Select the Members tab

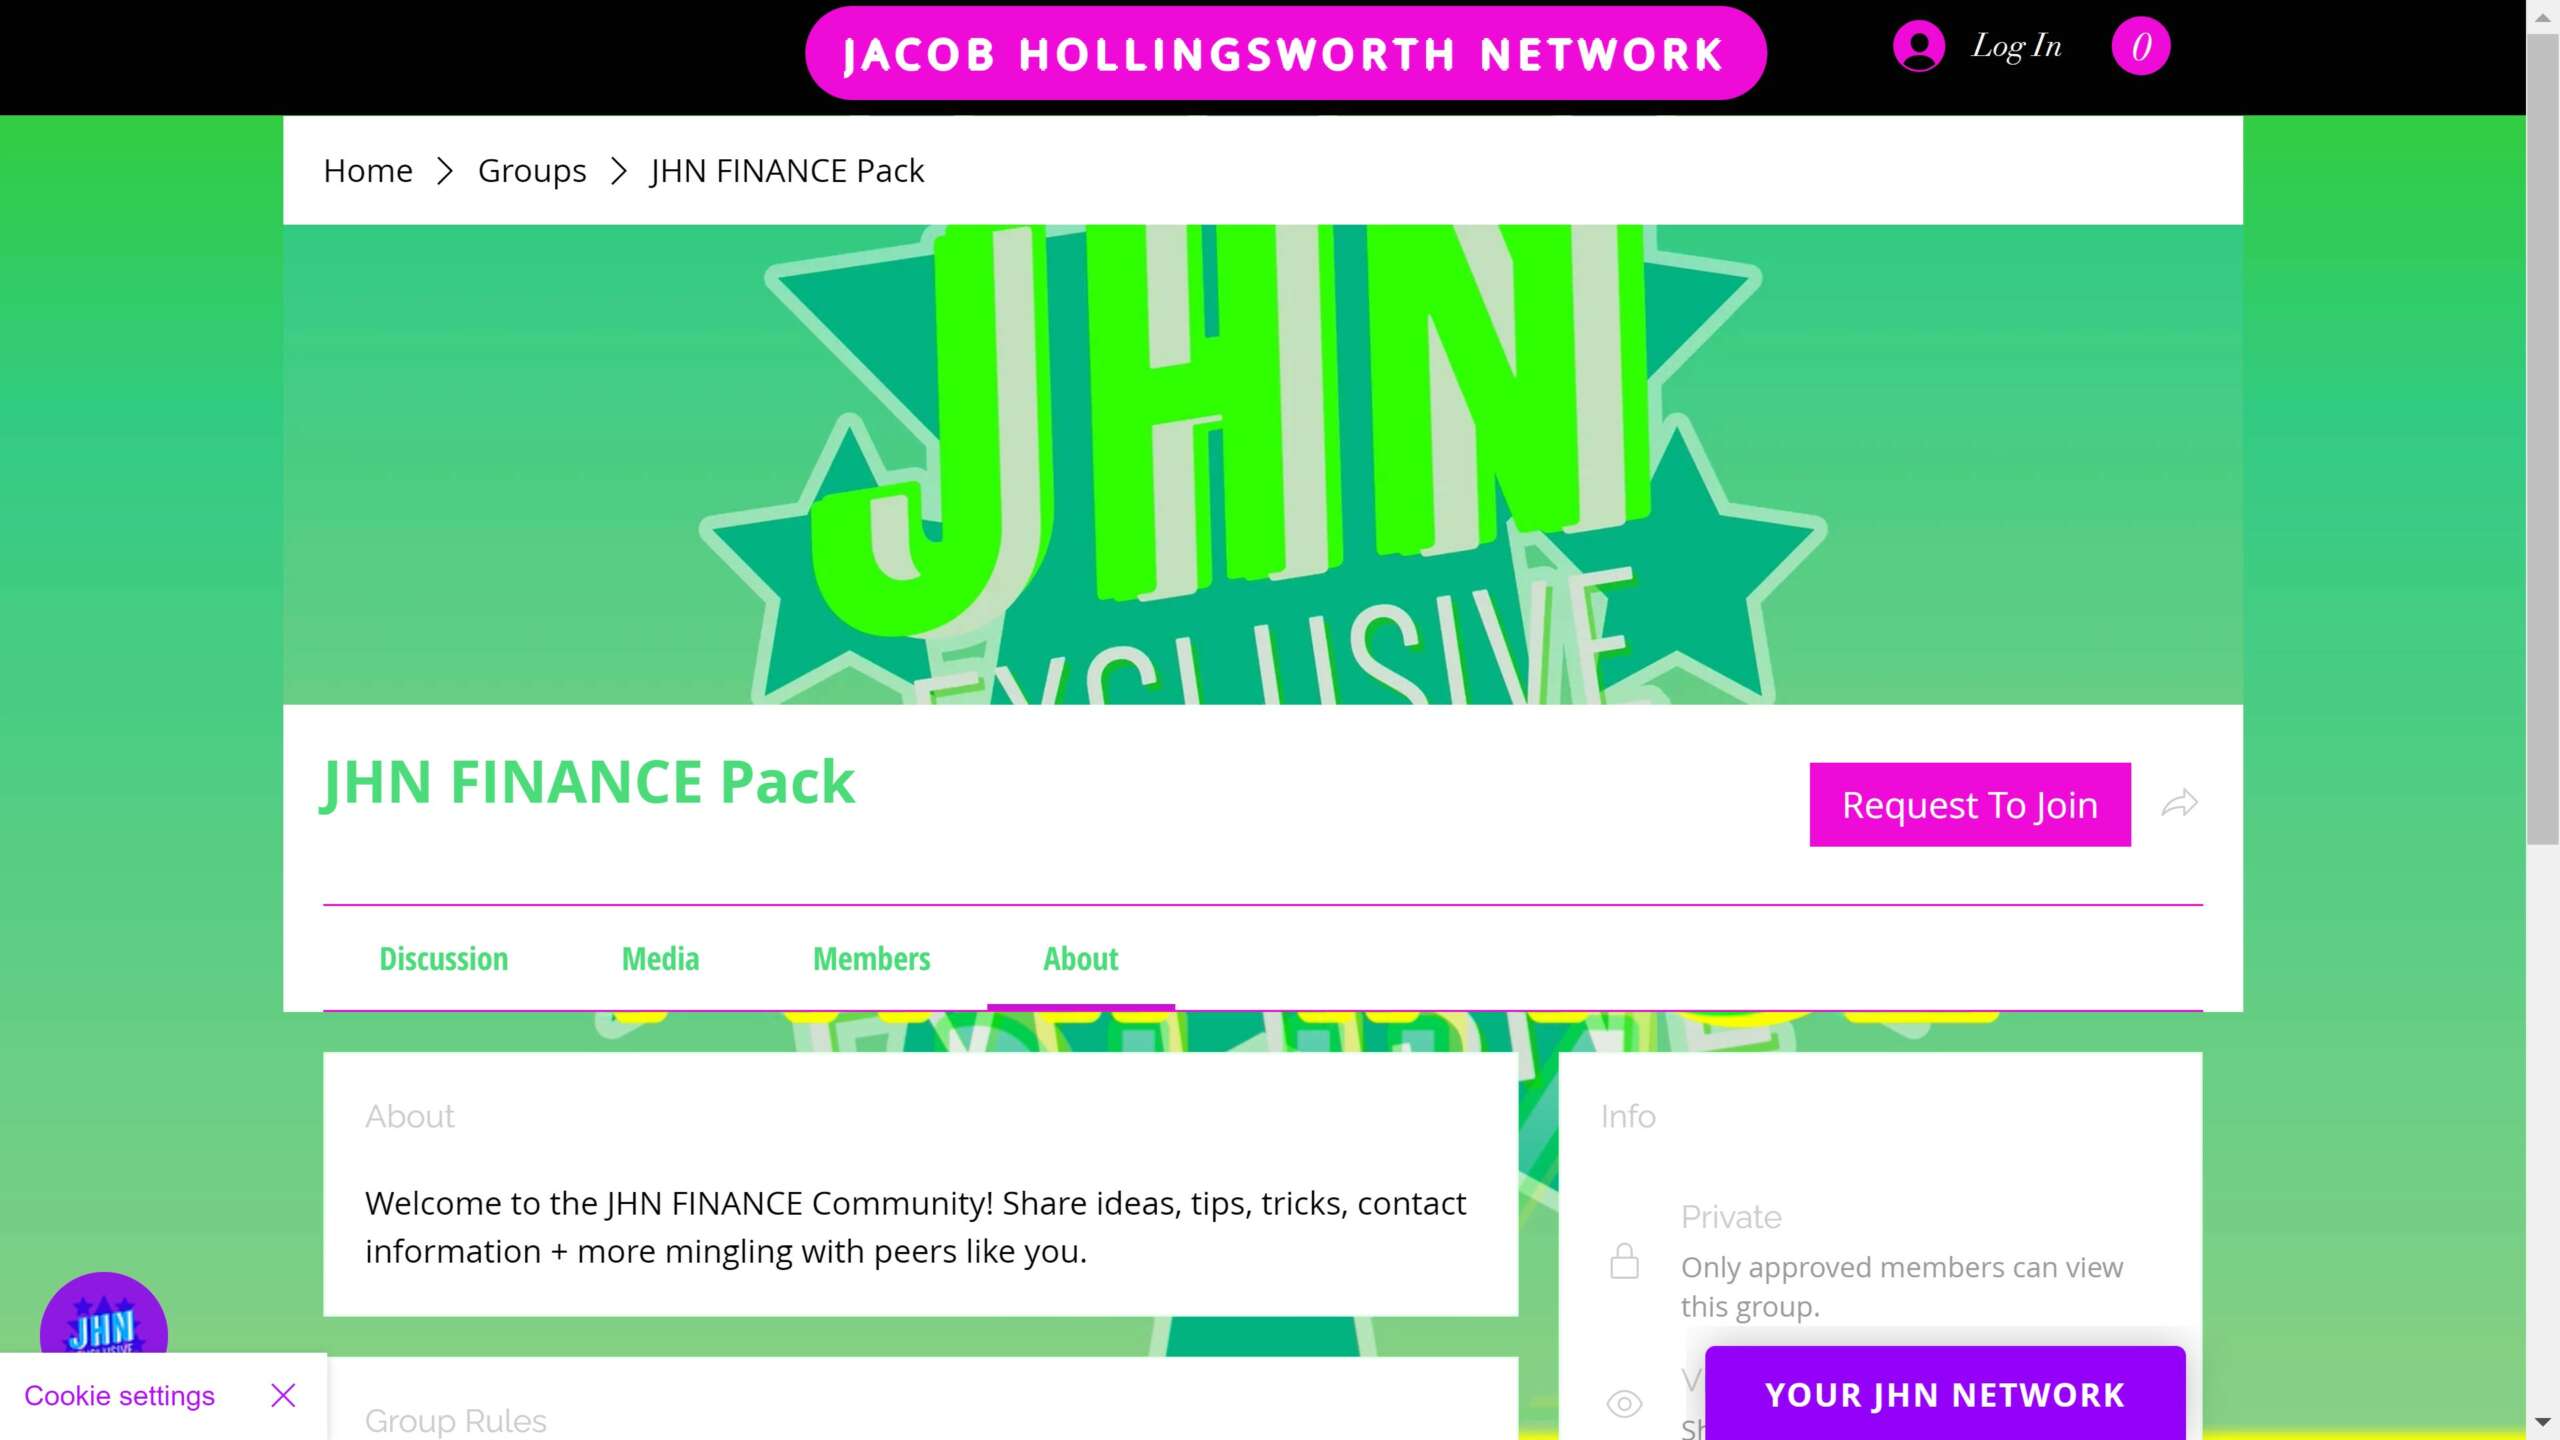tap(871, 958)
